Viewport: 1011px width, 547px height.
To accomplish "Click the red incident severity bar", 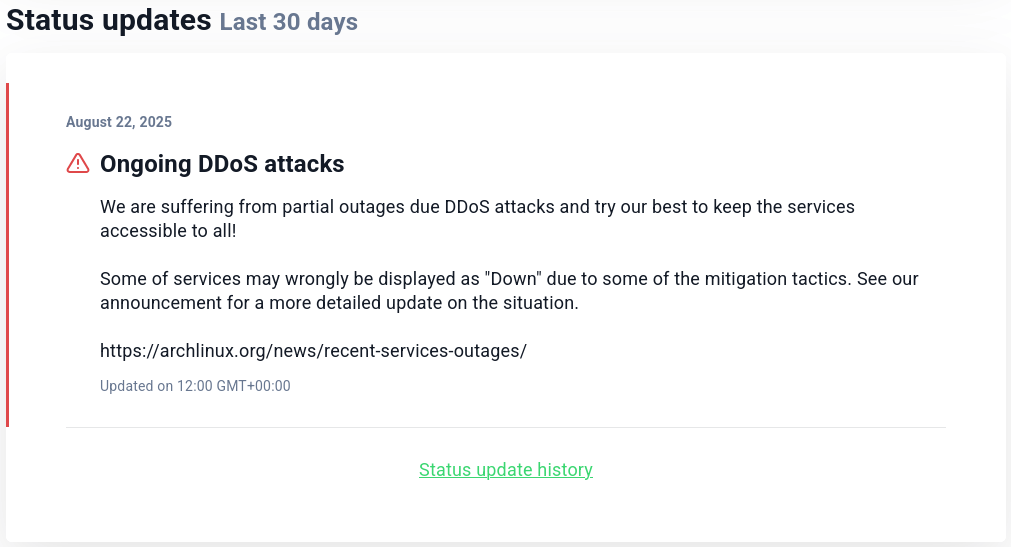I will [x=7, y=255].
